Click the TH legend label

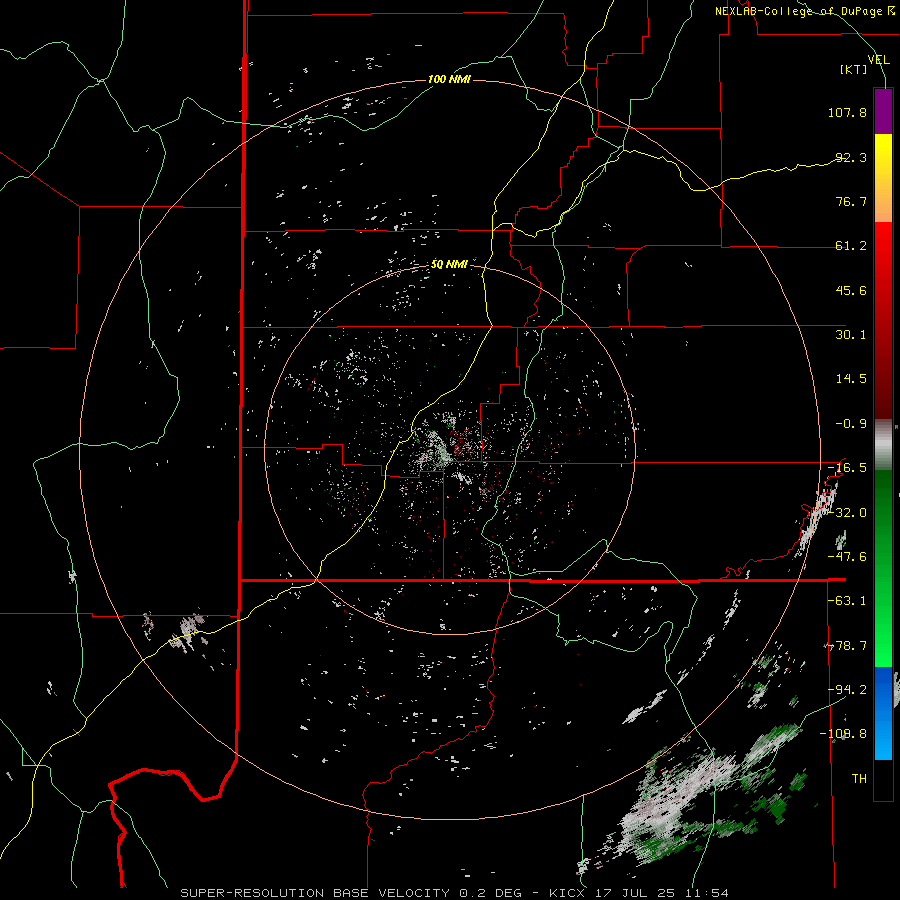point(859,779)
